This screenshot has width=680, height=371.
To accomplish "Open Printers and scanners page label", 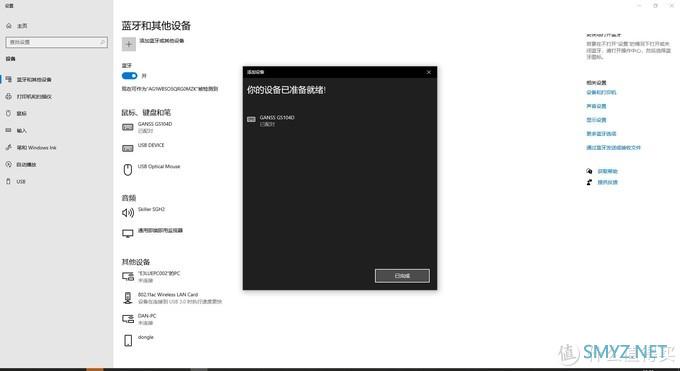I will click(34, 97).
